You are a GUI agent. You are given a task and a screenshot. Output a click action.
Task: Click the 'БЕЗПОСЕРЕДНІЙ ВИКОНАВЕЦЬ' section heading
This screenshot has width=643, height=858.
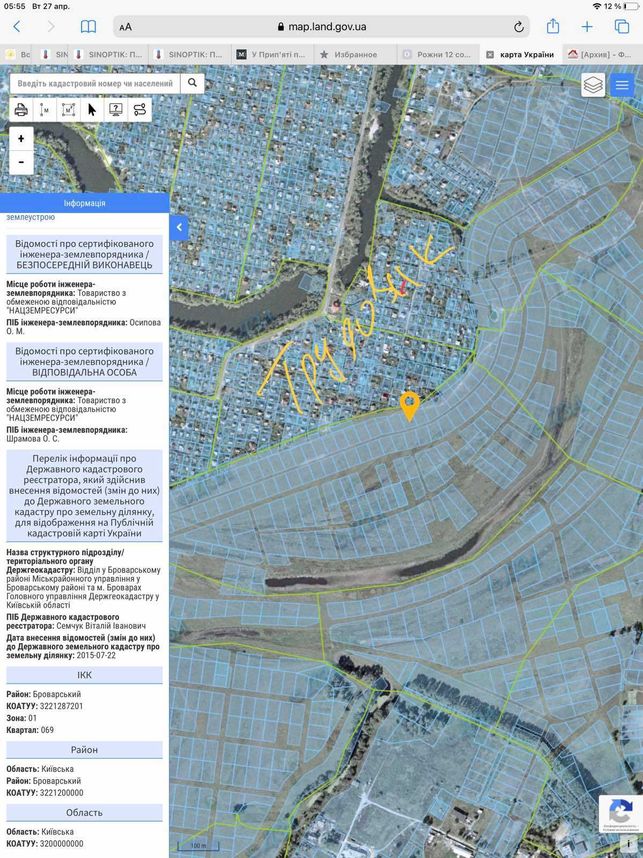(84, 254)
